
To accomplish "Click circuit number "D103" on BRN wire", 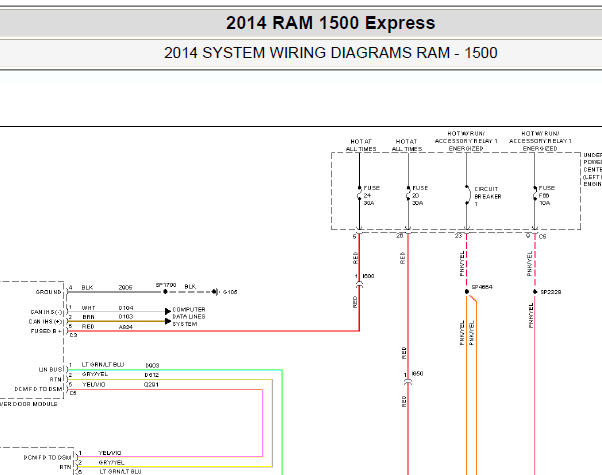I will pyautogui.click(x=126, y=316).
